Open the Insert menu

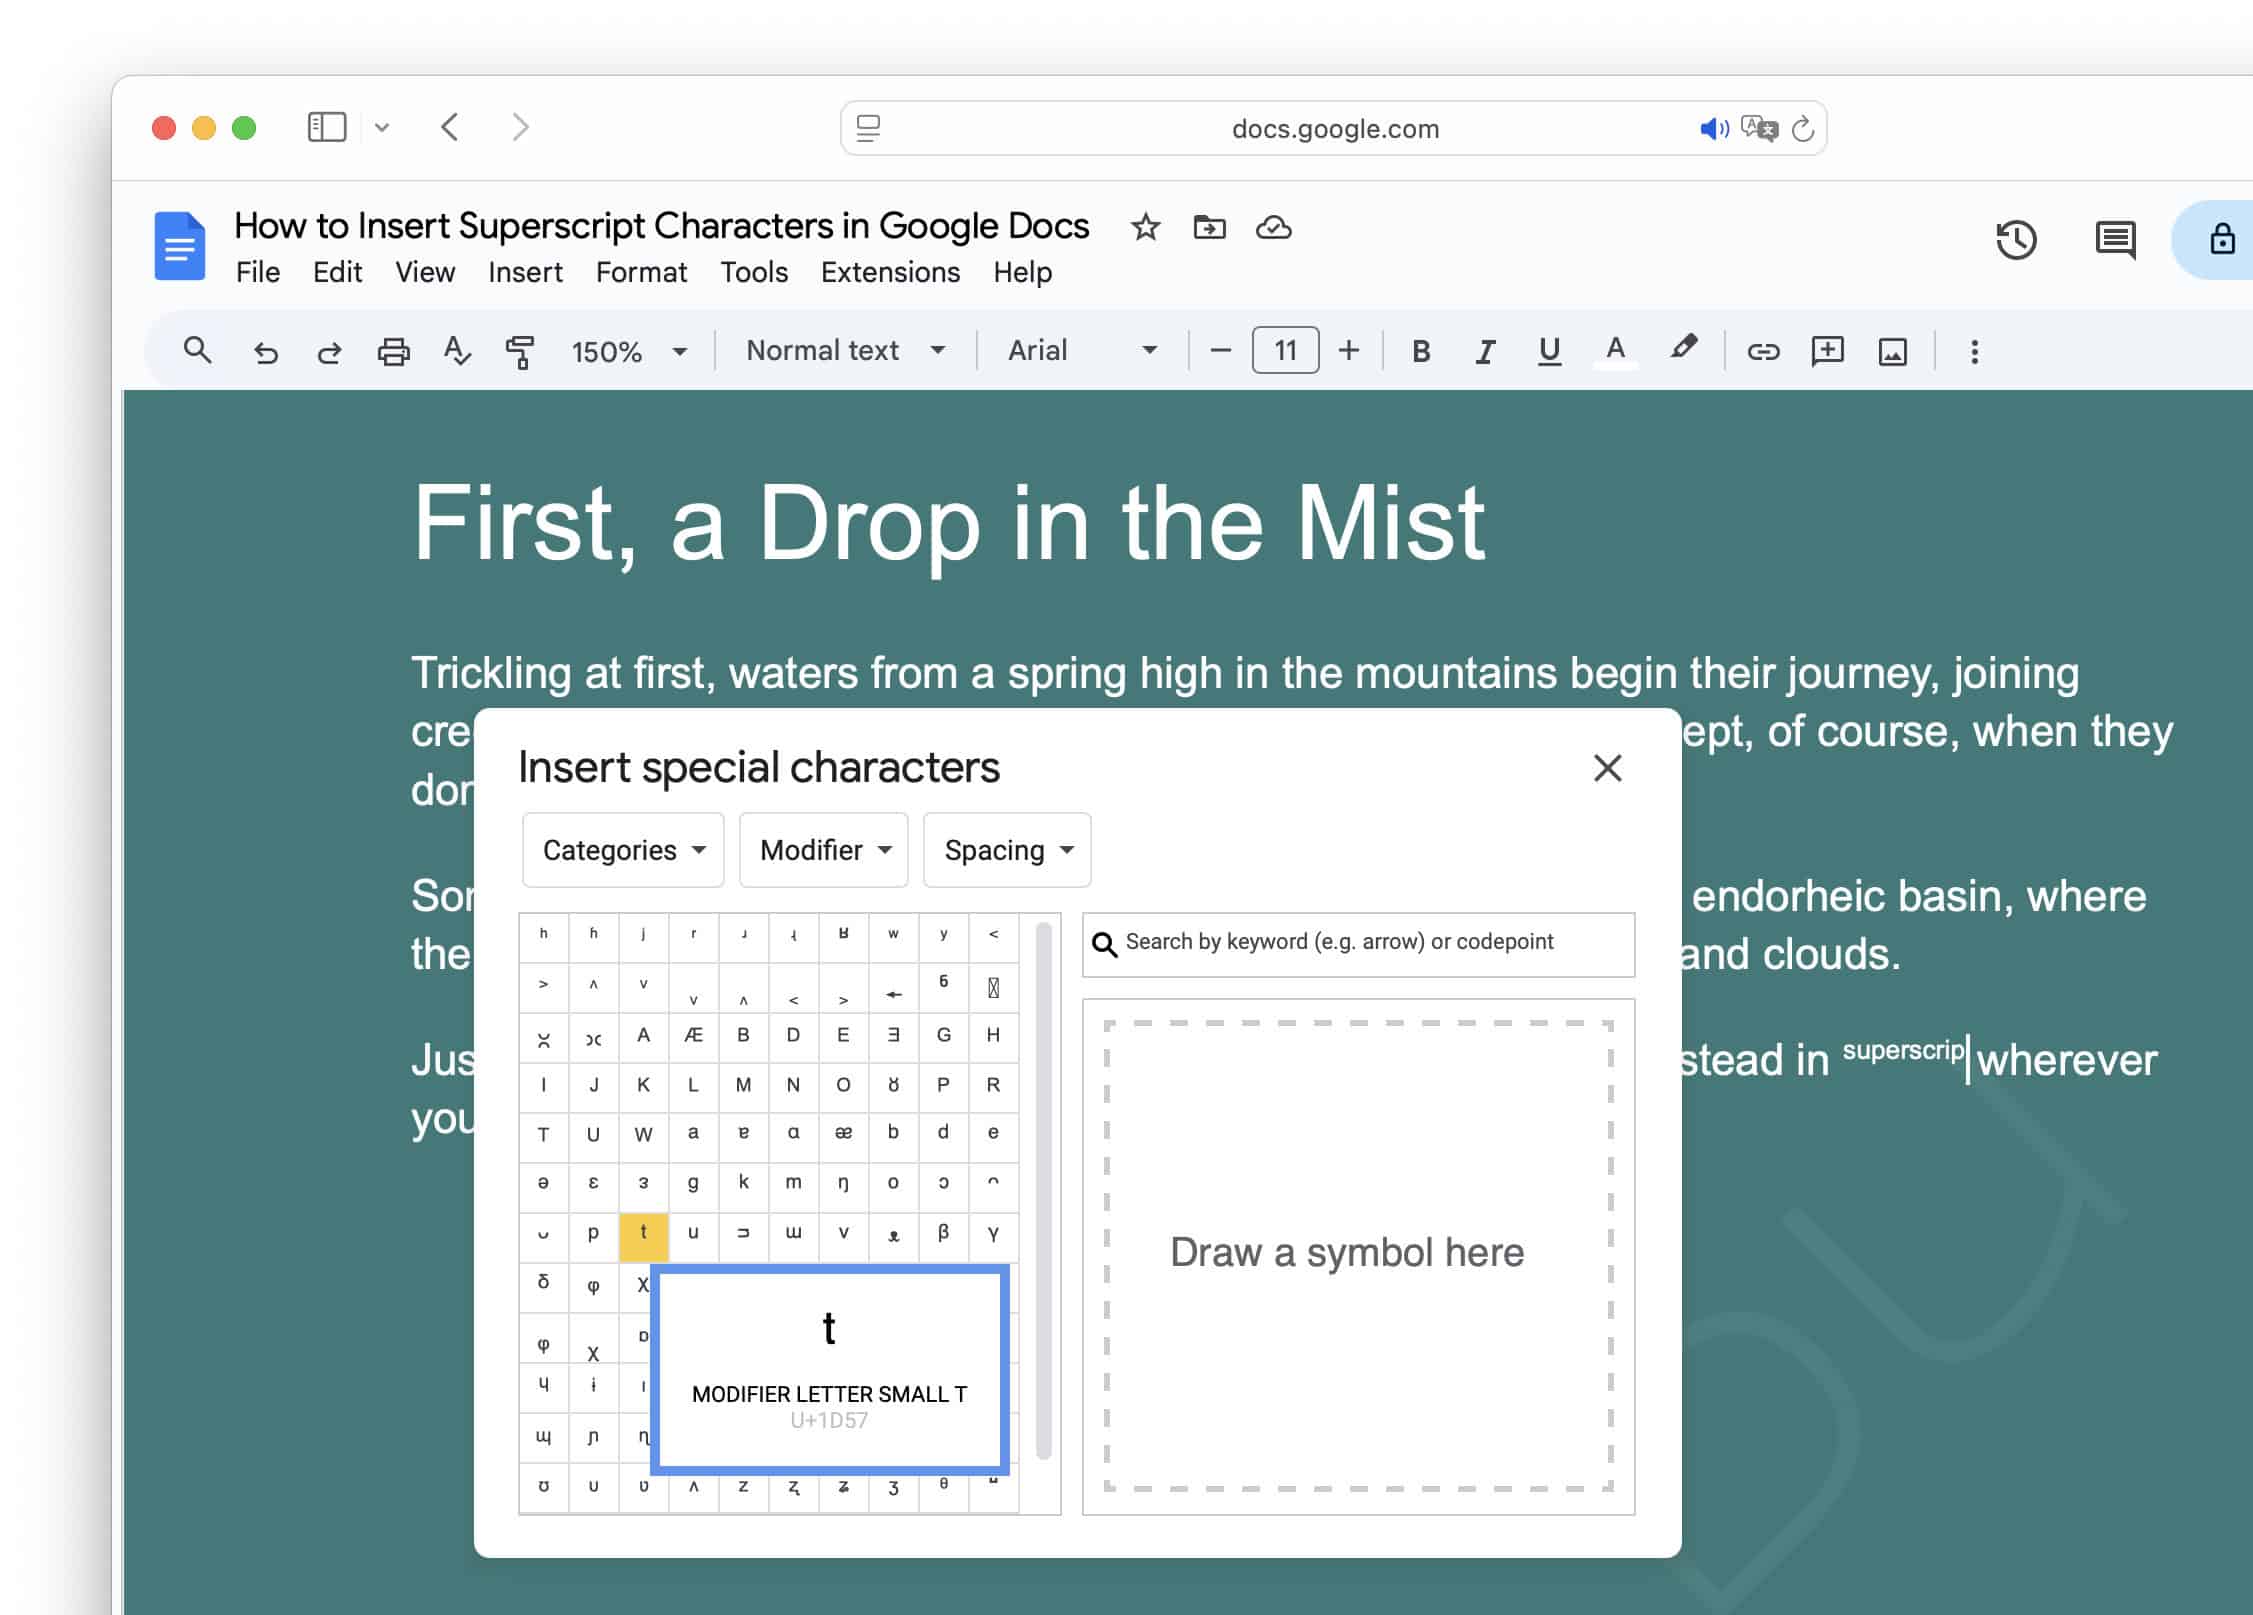(x=525, y=272)
